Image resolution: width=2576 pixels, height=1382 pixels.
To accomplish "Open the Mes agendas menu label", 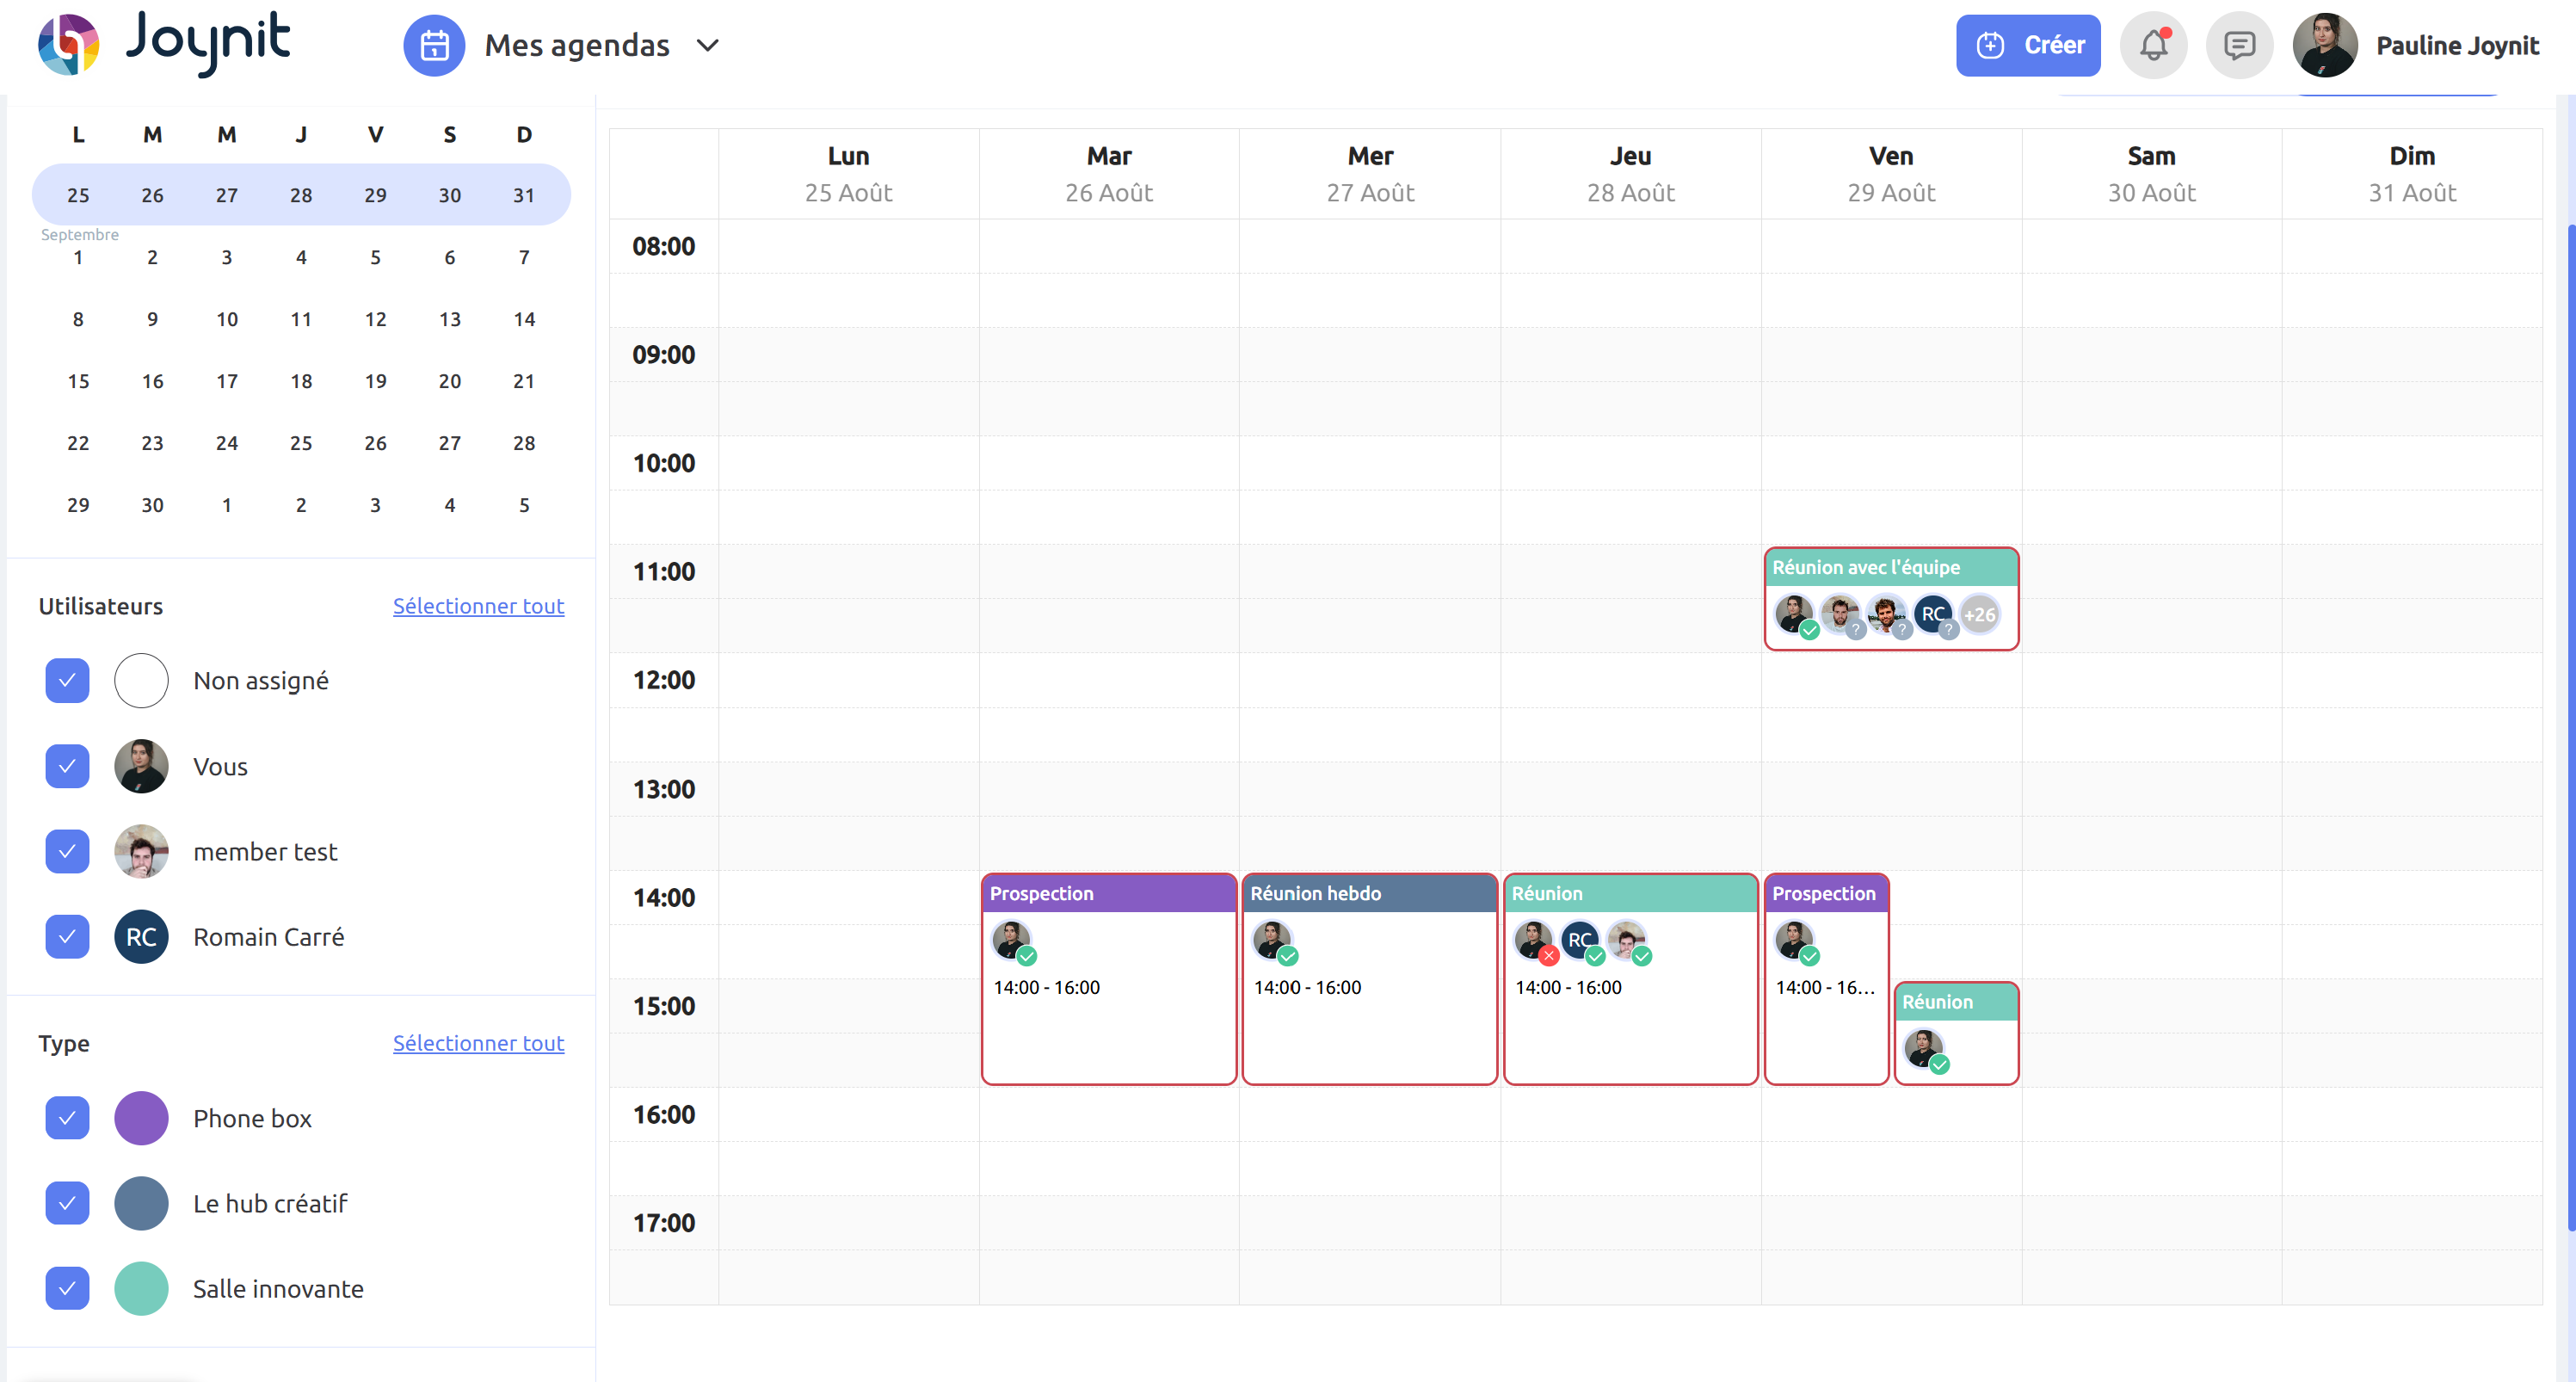I will (577, 45).
